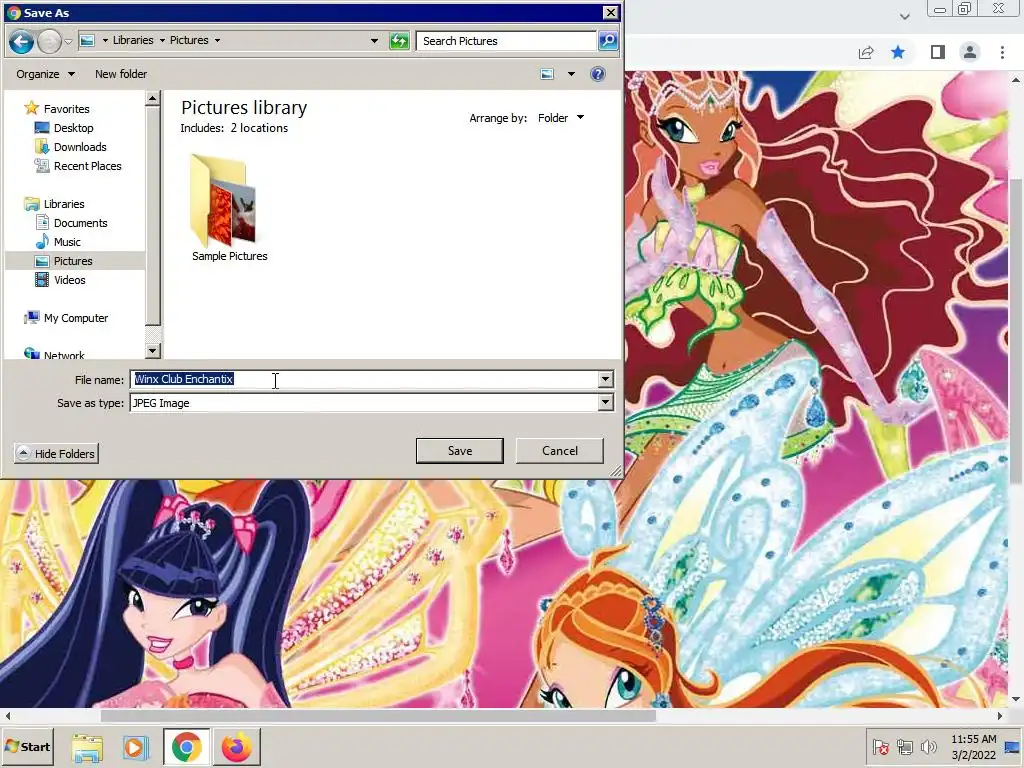Select Libraries in the navigation pane
Image resolution: width=1024 pixels, height=768 pixels.
pos(63,204)
